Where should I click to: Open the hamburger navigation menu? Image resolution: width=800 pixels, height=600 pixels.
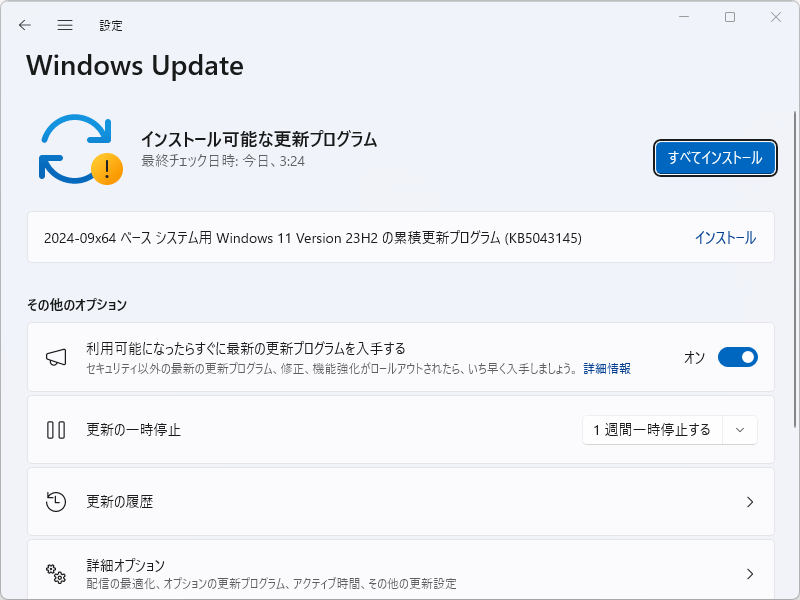65,25
